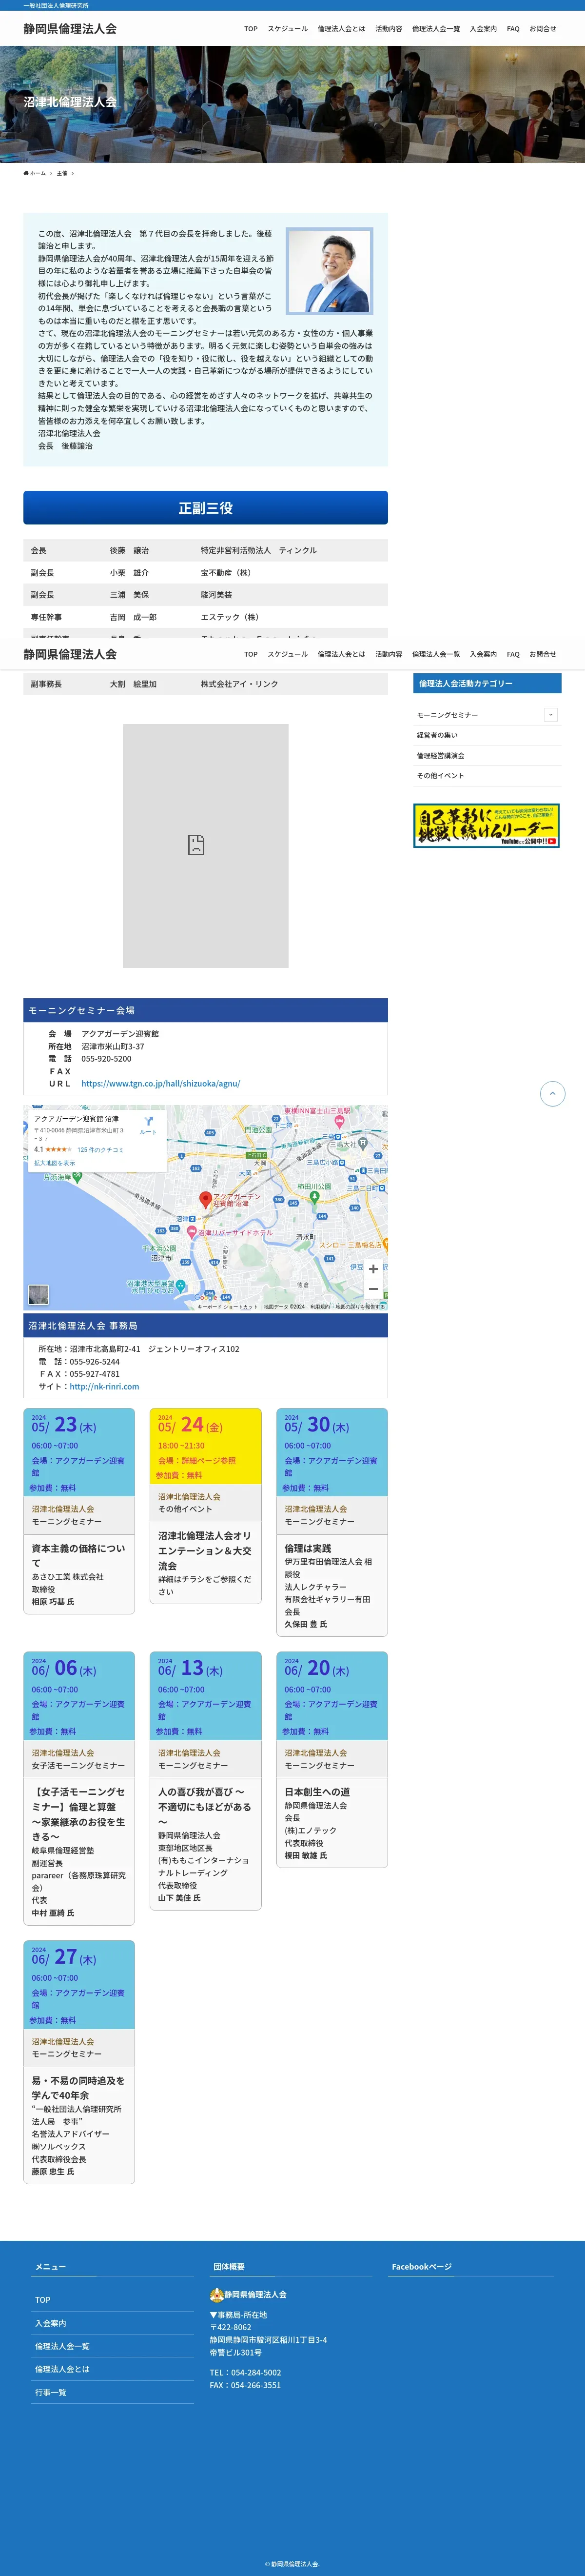Click 125 件のクチコミ reviews link
The width and height of the screenshot is (585, 2576).
pyautogui.click(x=100, y=1150)
